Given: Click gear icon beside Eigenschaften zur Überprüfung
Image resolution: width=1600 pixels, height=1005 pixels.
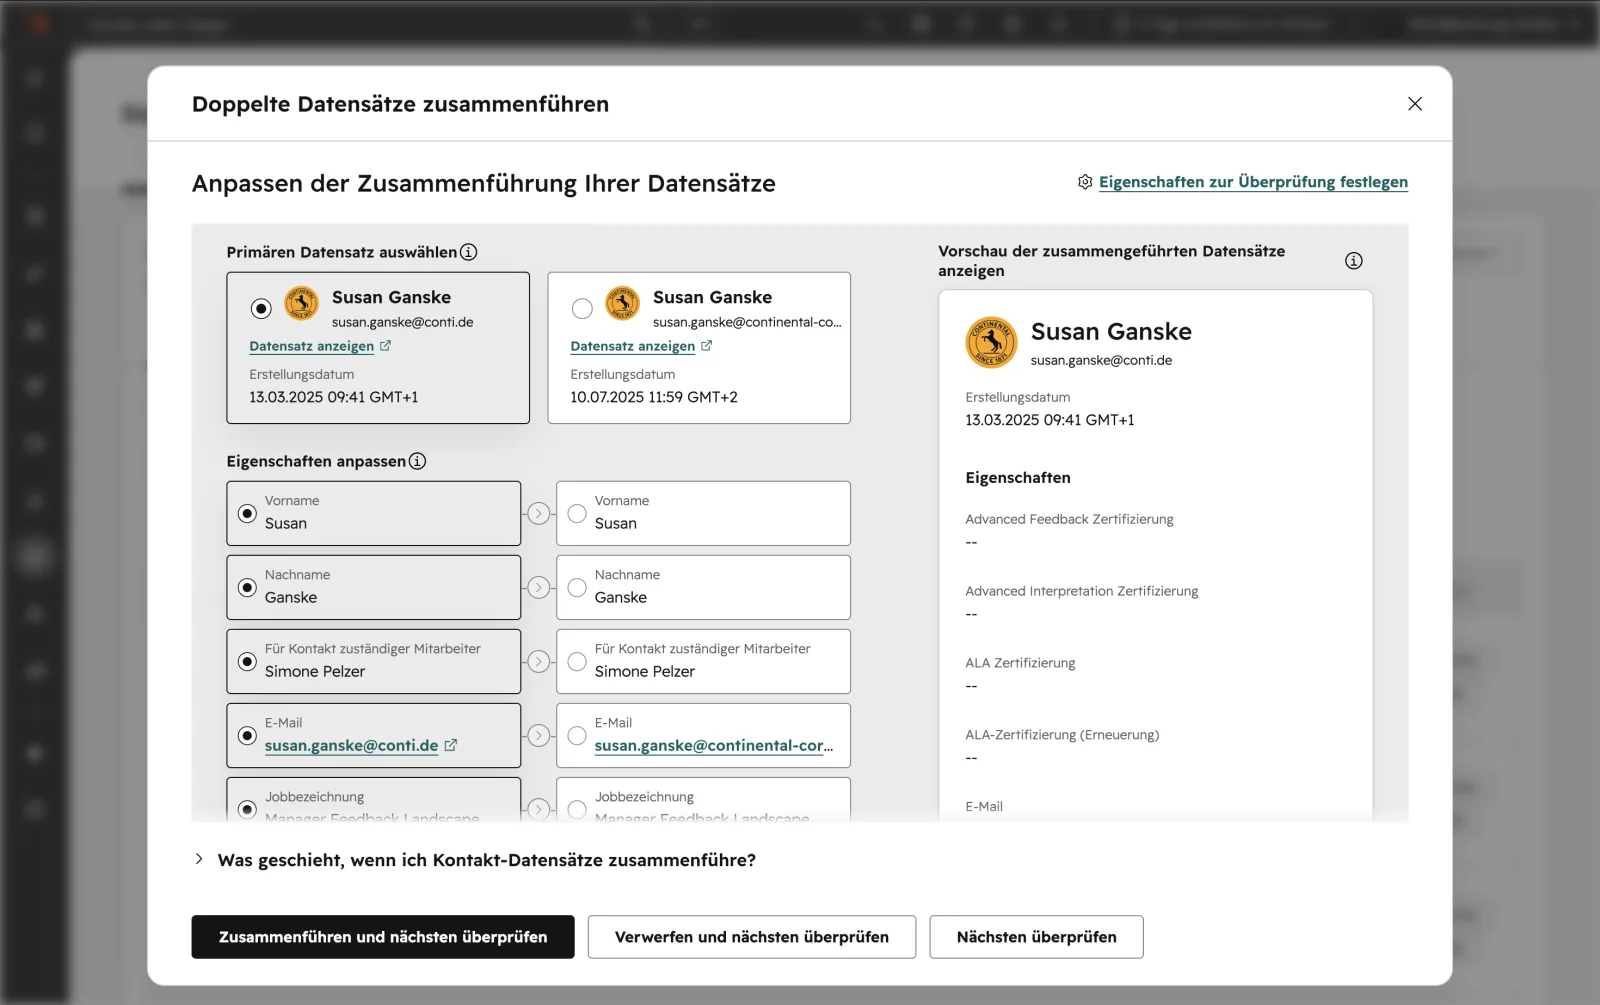Looking at the screenshot, I should (x=1085, y=182).
